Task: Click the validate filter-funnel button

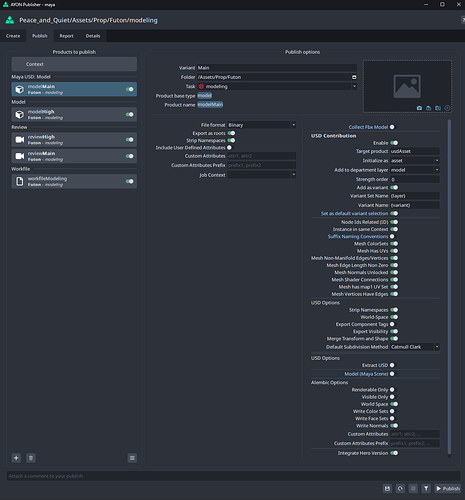Action: (426, 488)
